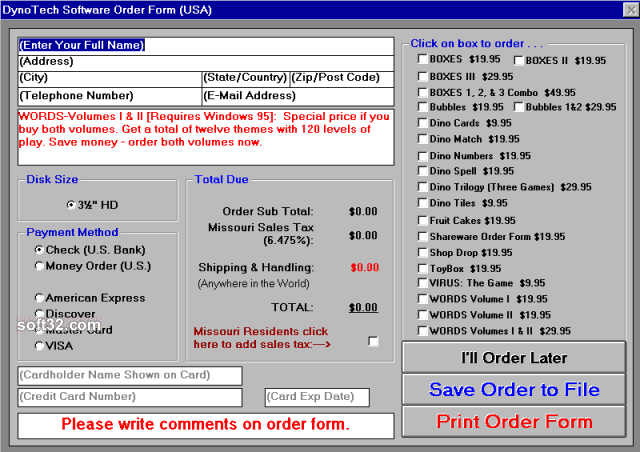Select Dino Numbers $19.95 checkbox

point(422,156)
